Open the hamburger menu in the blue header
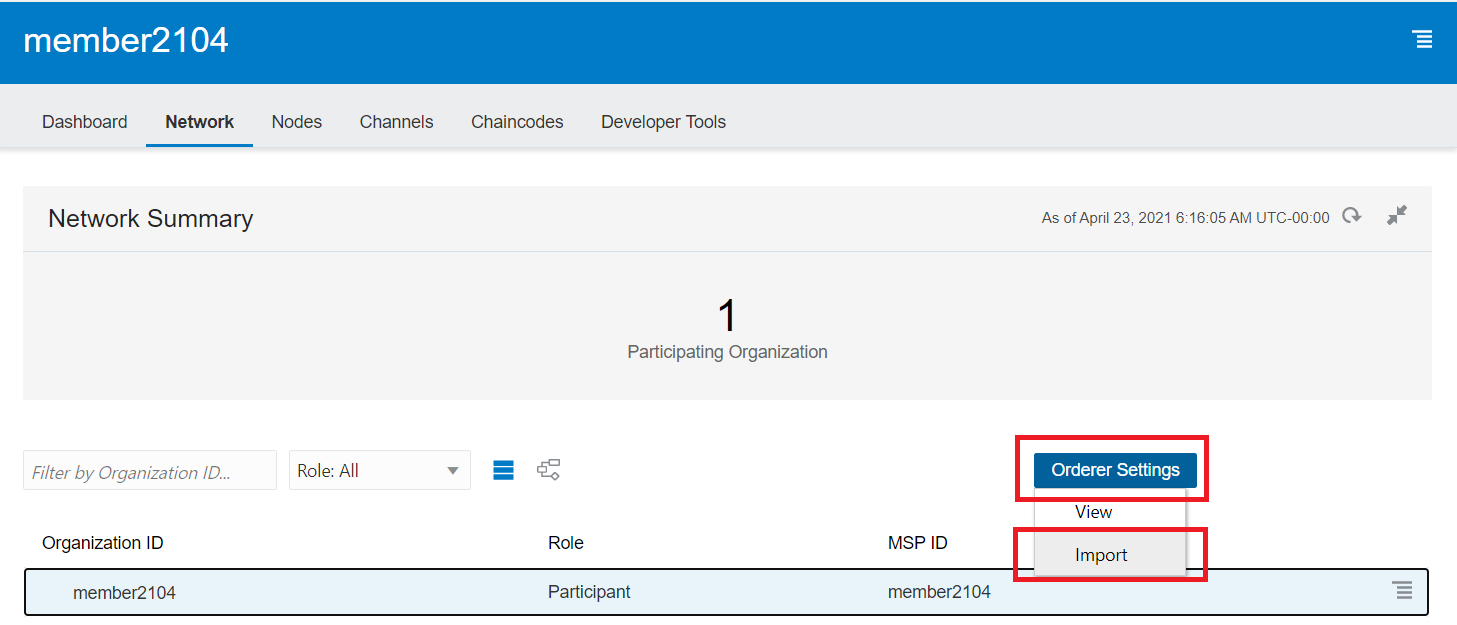Viewport: 1457px width, 625px height. [1421, 40]
